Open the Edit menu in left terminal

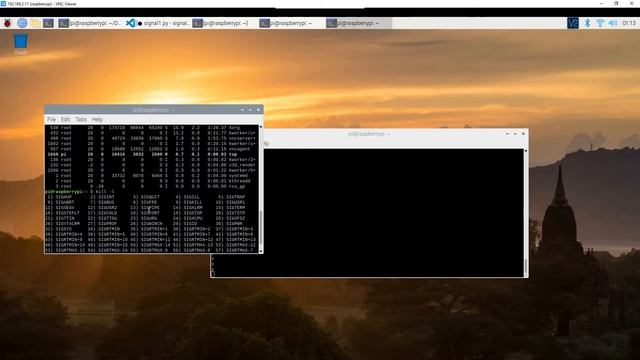pos(65,119)
